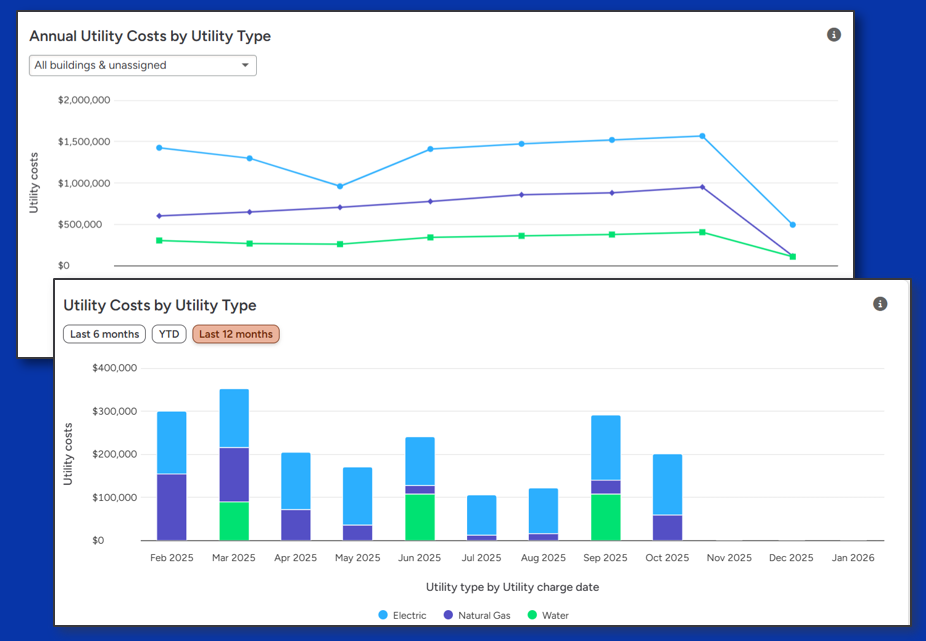The height and width of the screenshot is (641, 926).
Task: Open the info tooltip on Utility Costs by Utility Type
Action: click(879, 303)
